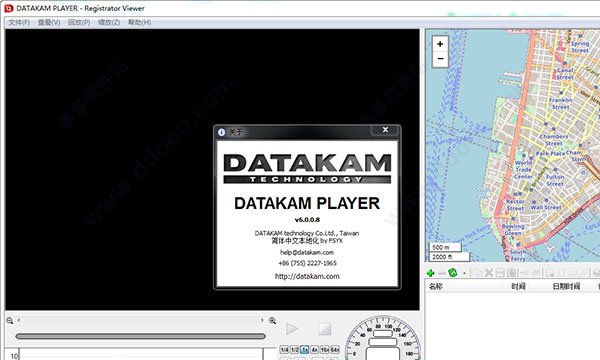
Task: Click the speedometer gauge
Action: pyautogui.click(x=383, y=338)
